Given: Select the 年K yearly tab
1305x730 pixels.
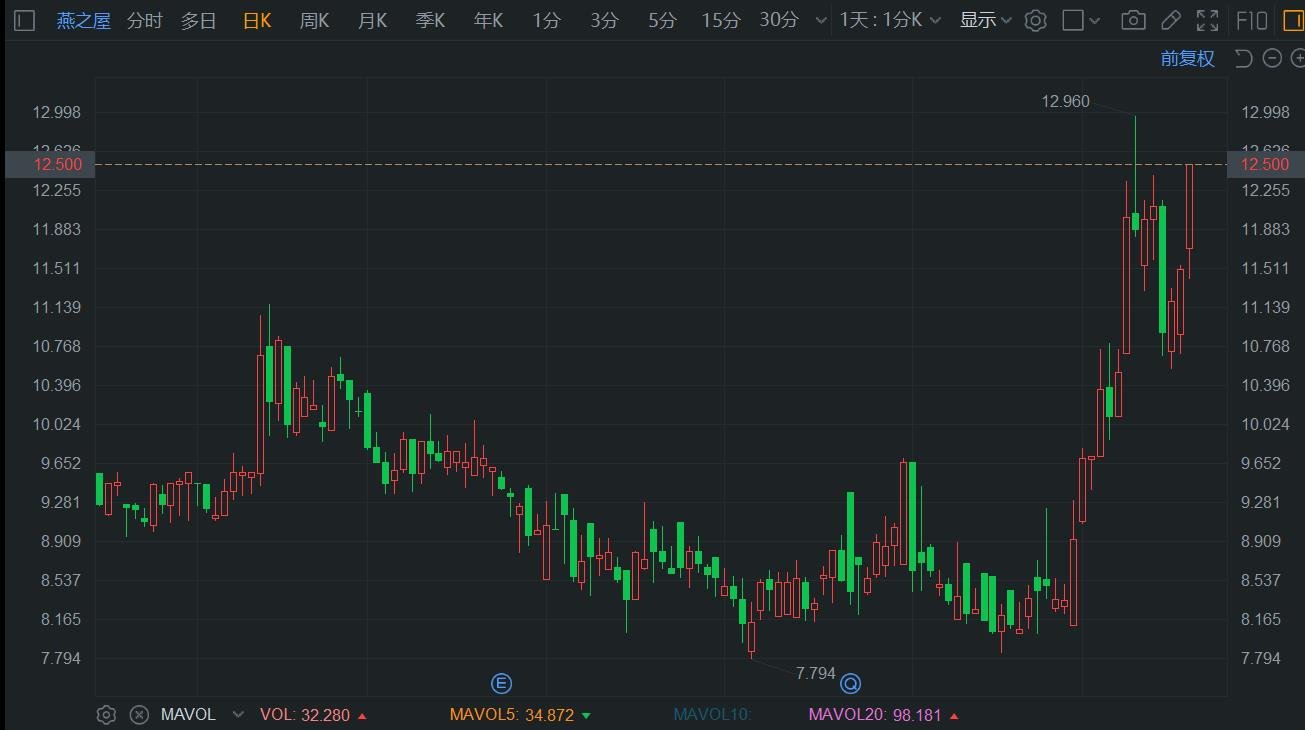Looking at the screenshot, I should pyautogui.click(x=488, y=20).
